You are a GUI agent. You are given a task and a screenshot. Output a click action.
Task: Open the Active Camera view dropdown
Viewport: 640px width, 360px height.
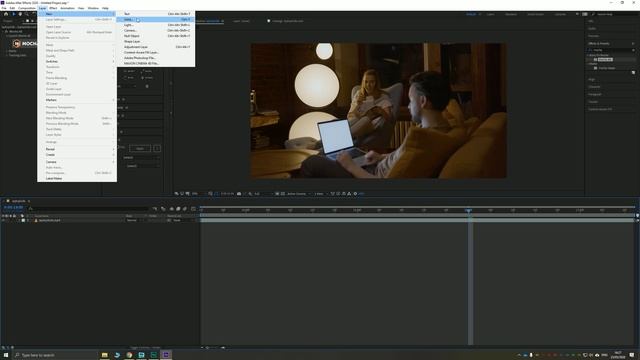coord(299,193)
